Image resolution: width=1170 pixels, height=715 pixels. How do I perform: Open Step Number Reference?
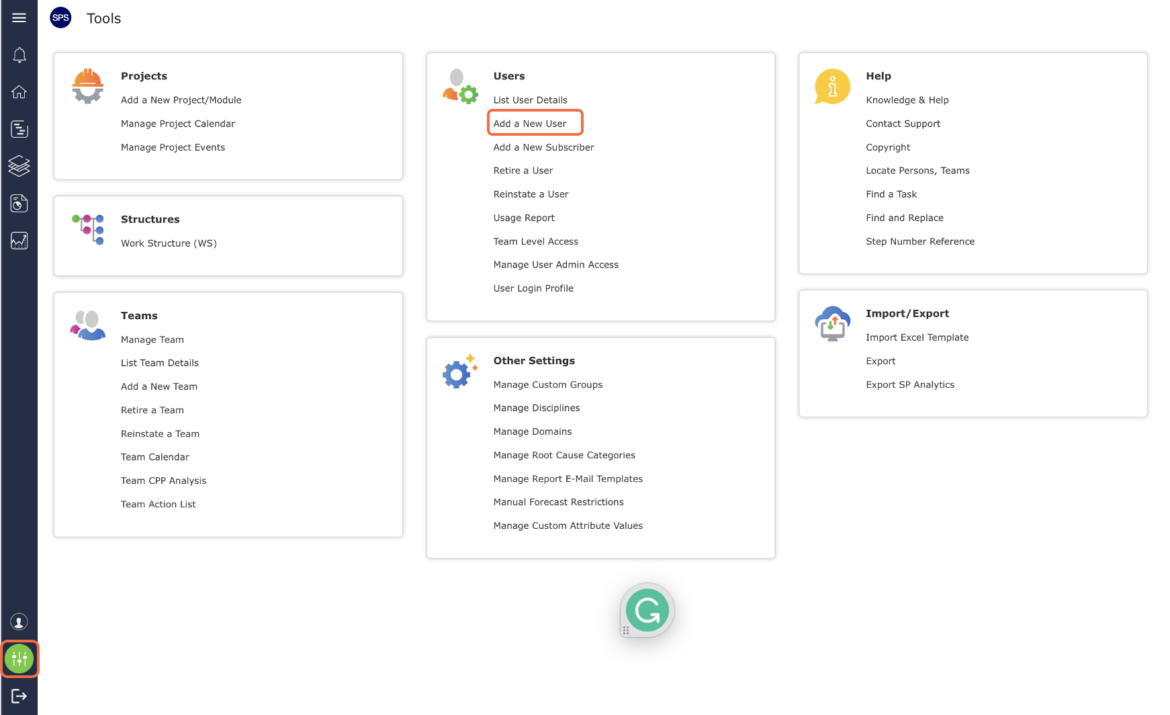[x=920, y=242]
